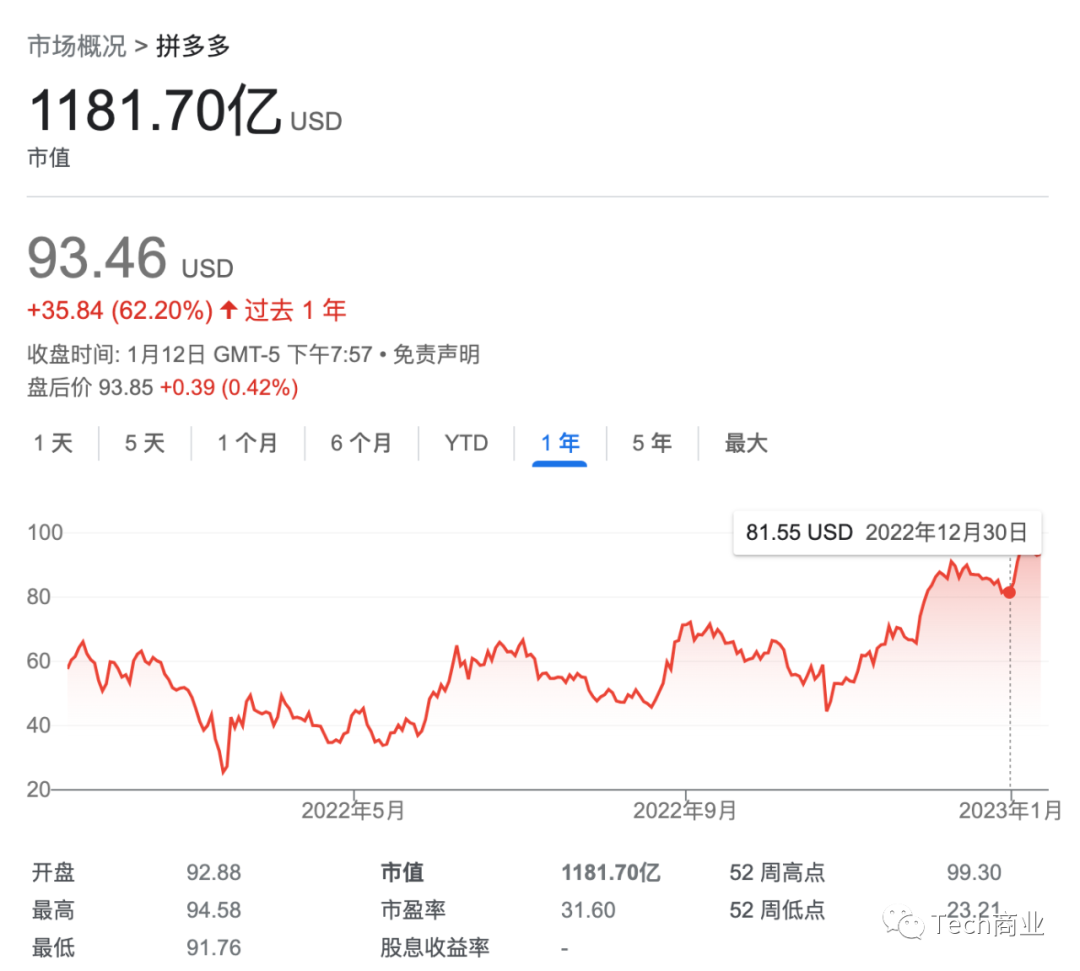Click the 市盈率 value 31.60
Viewport: 1080px width, 971px height.
point(588,910)
